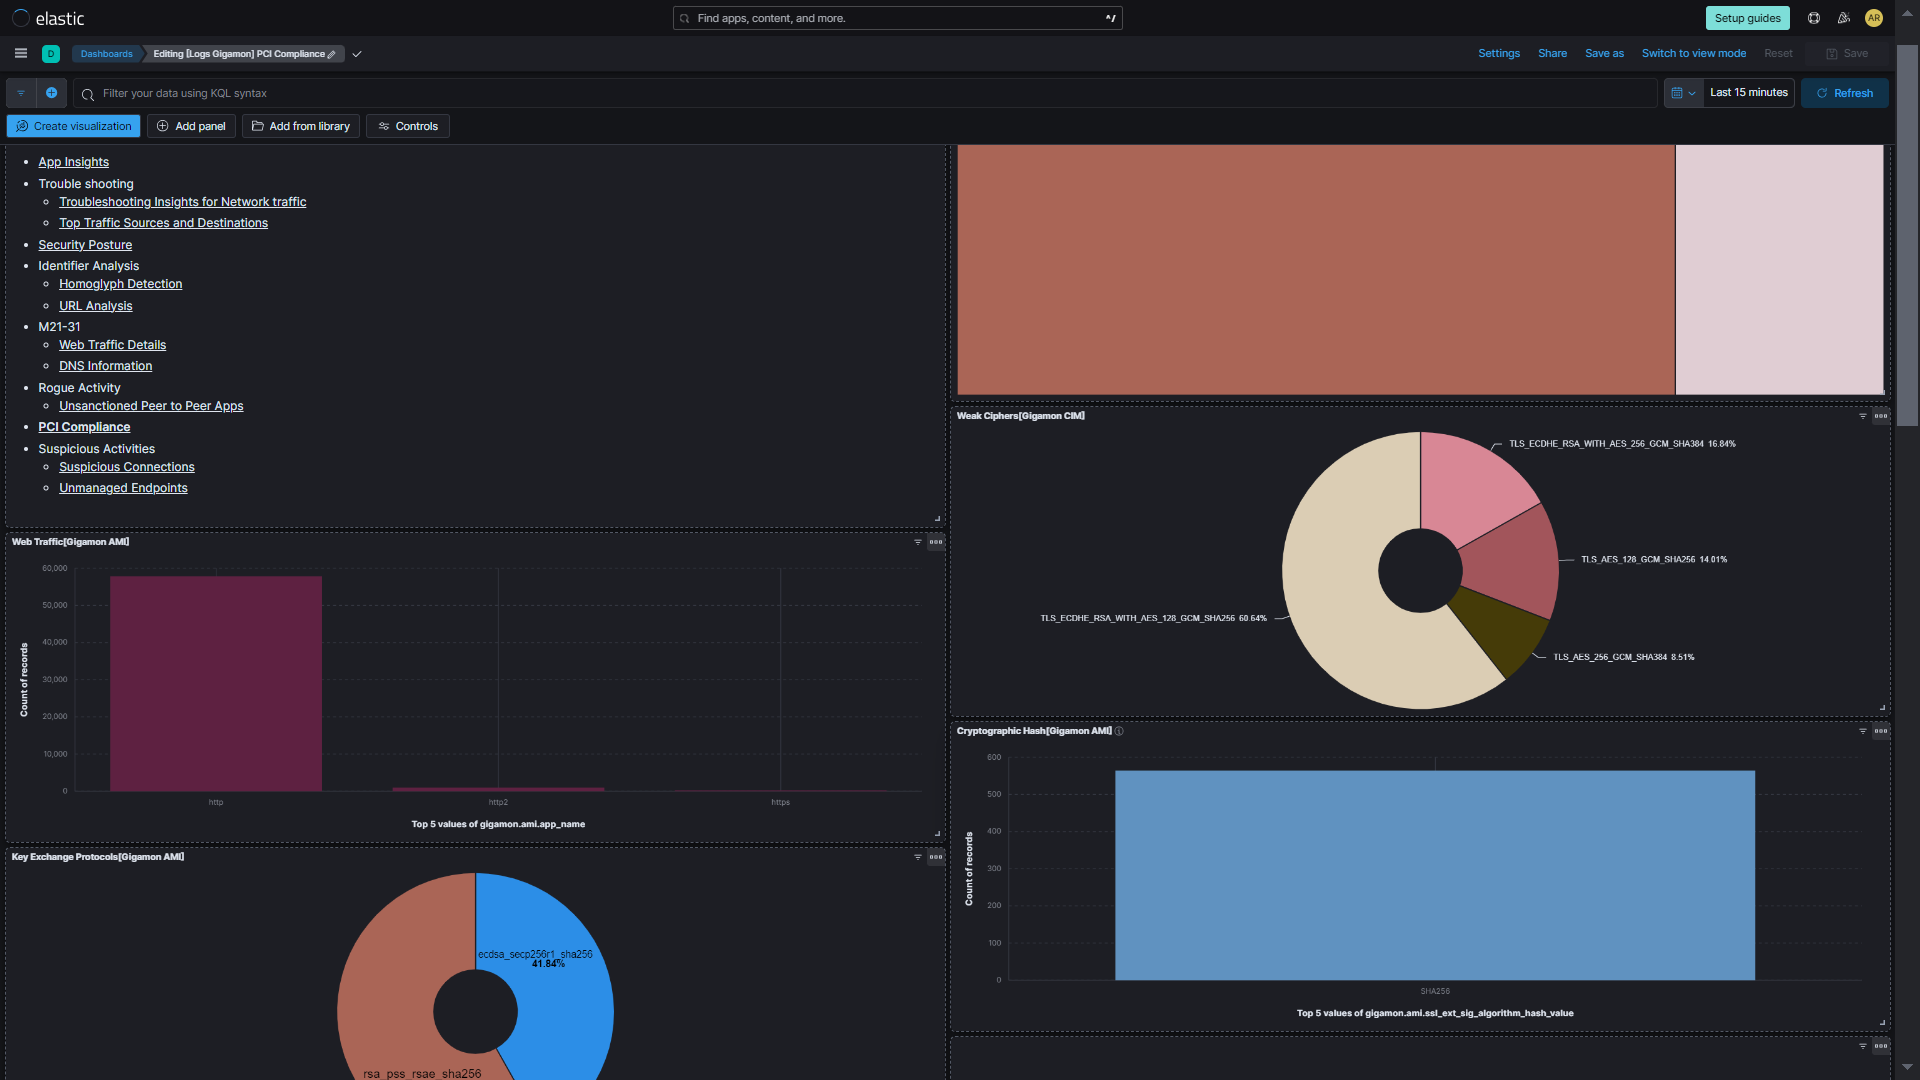
Task: Toggle the filters icon on Cryptographic Hash panel
Action: 1862,731
